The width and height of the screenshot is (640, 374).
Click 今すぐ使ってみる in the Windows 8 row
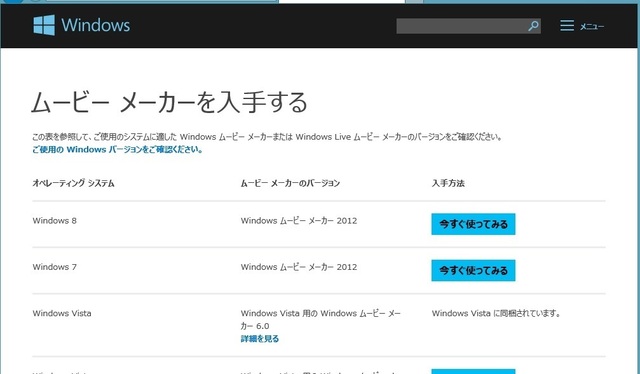click(x=473, y=224)
